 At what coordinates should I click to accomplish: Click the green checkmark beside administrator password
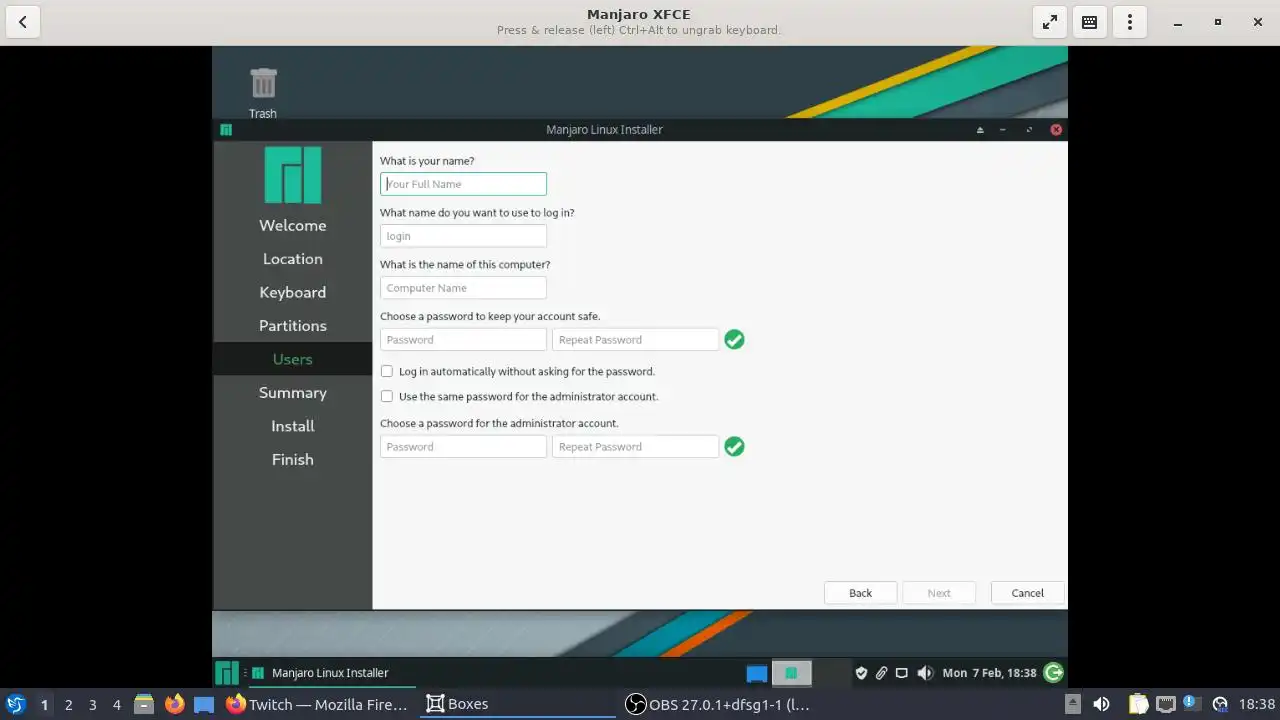click(734, 446)
